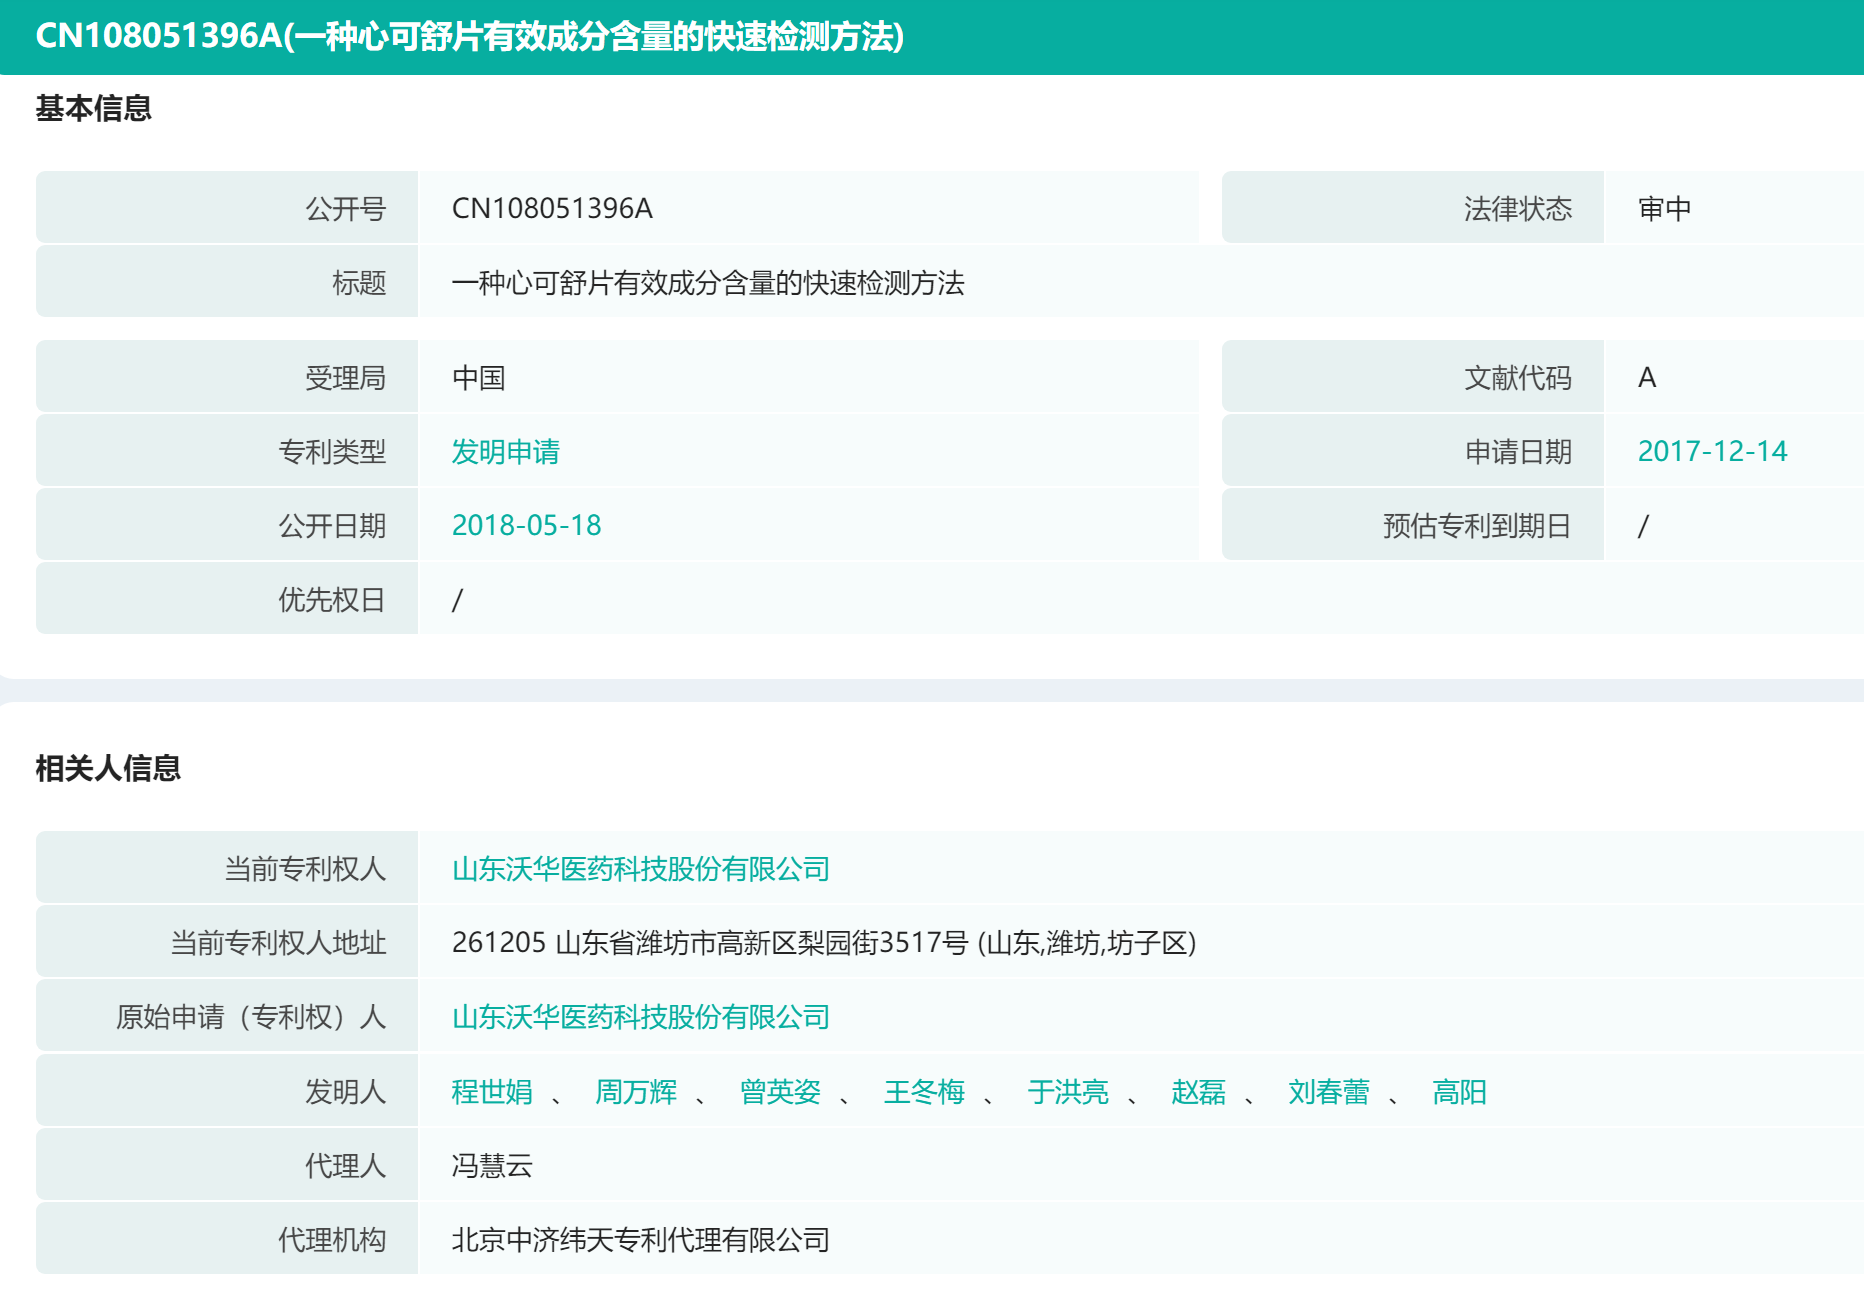The image size is (1864, 1300).
Task: Click the agent name 冯慧云
Action: (491, 1166)
